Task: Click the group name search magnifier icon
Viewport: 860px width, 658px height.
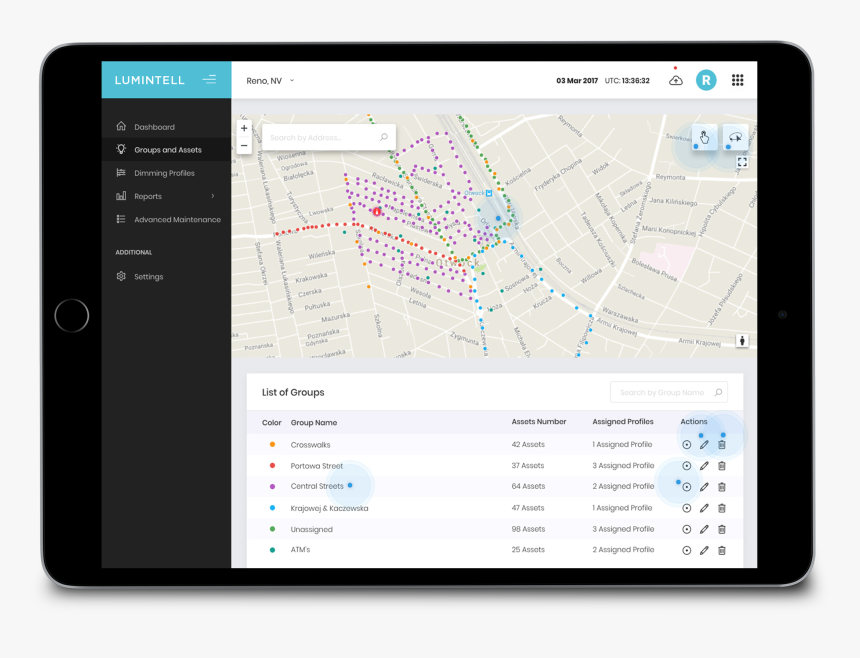Action: pos(718,392)
